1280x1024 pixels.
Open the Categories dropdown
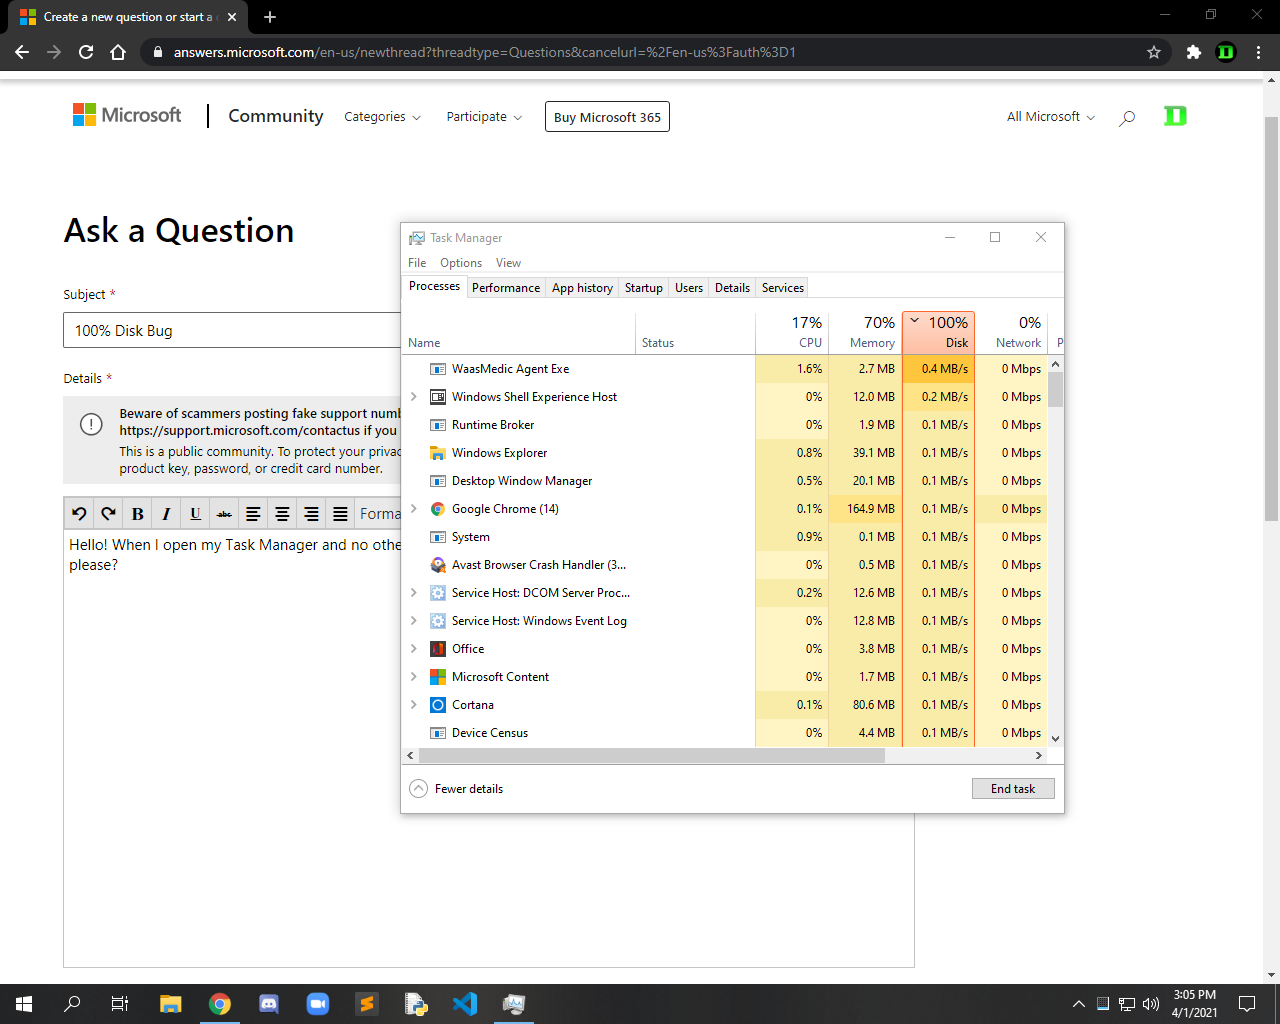click(382, 117)
